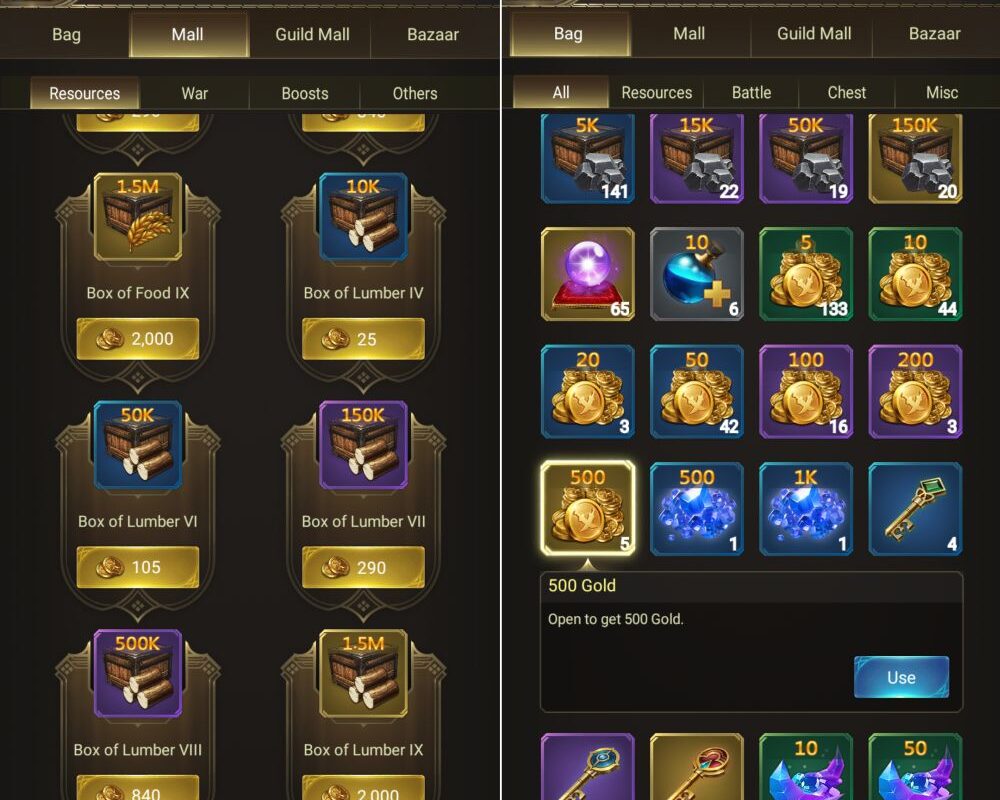This screenshot has height=800, width=1000.
Task: Open the Bazaar tab in the right panel
Action: [x=934, y=34]
